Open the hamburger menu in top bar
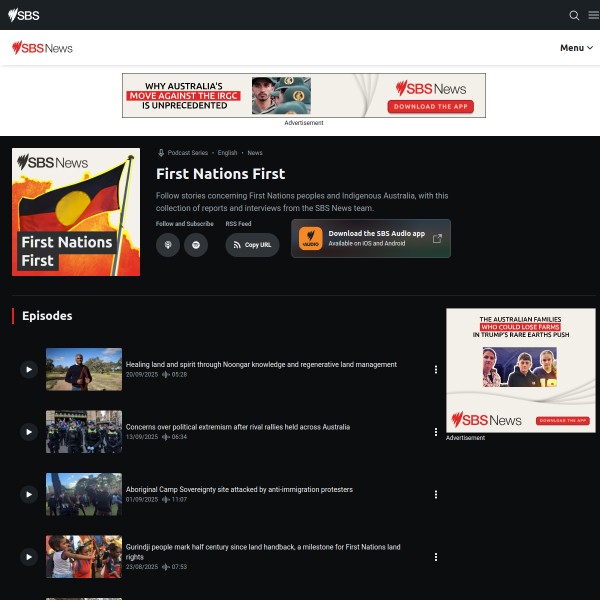The height and width of the screenshot is (600, 600). (x=593, y=15)
